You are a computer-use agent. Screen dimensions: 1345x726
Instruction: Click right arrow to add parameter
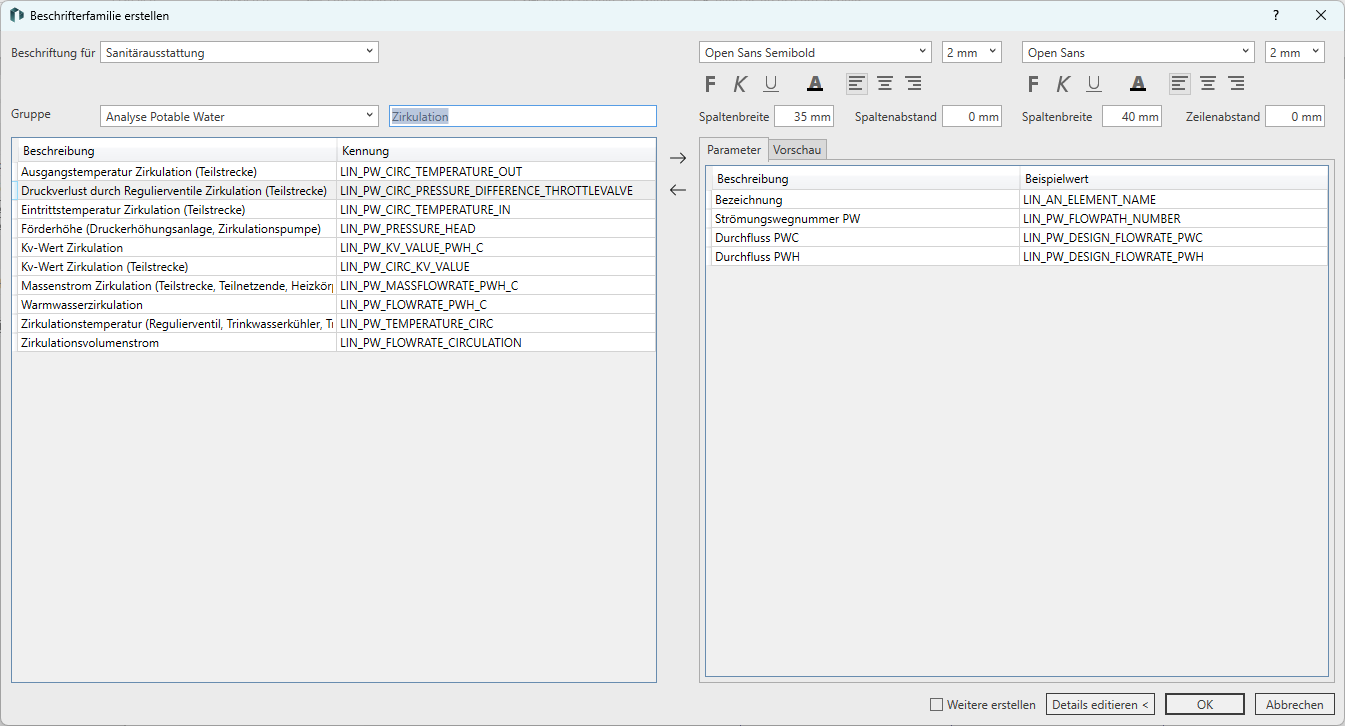tap(678, 158)
